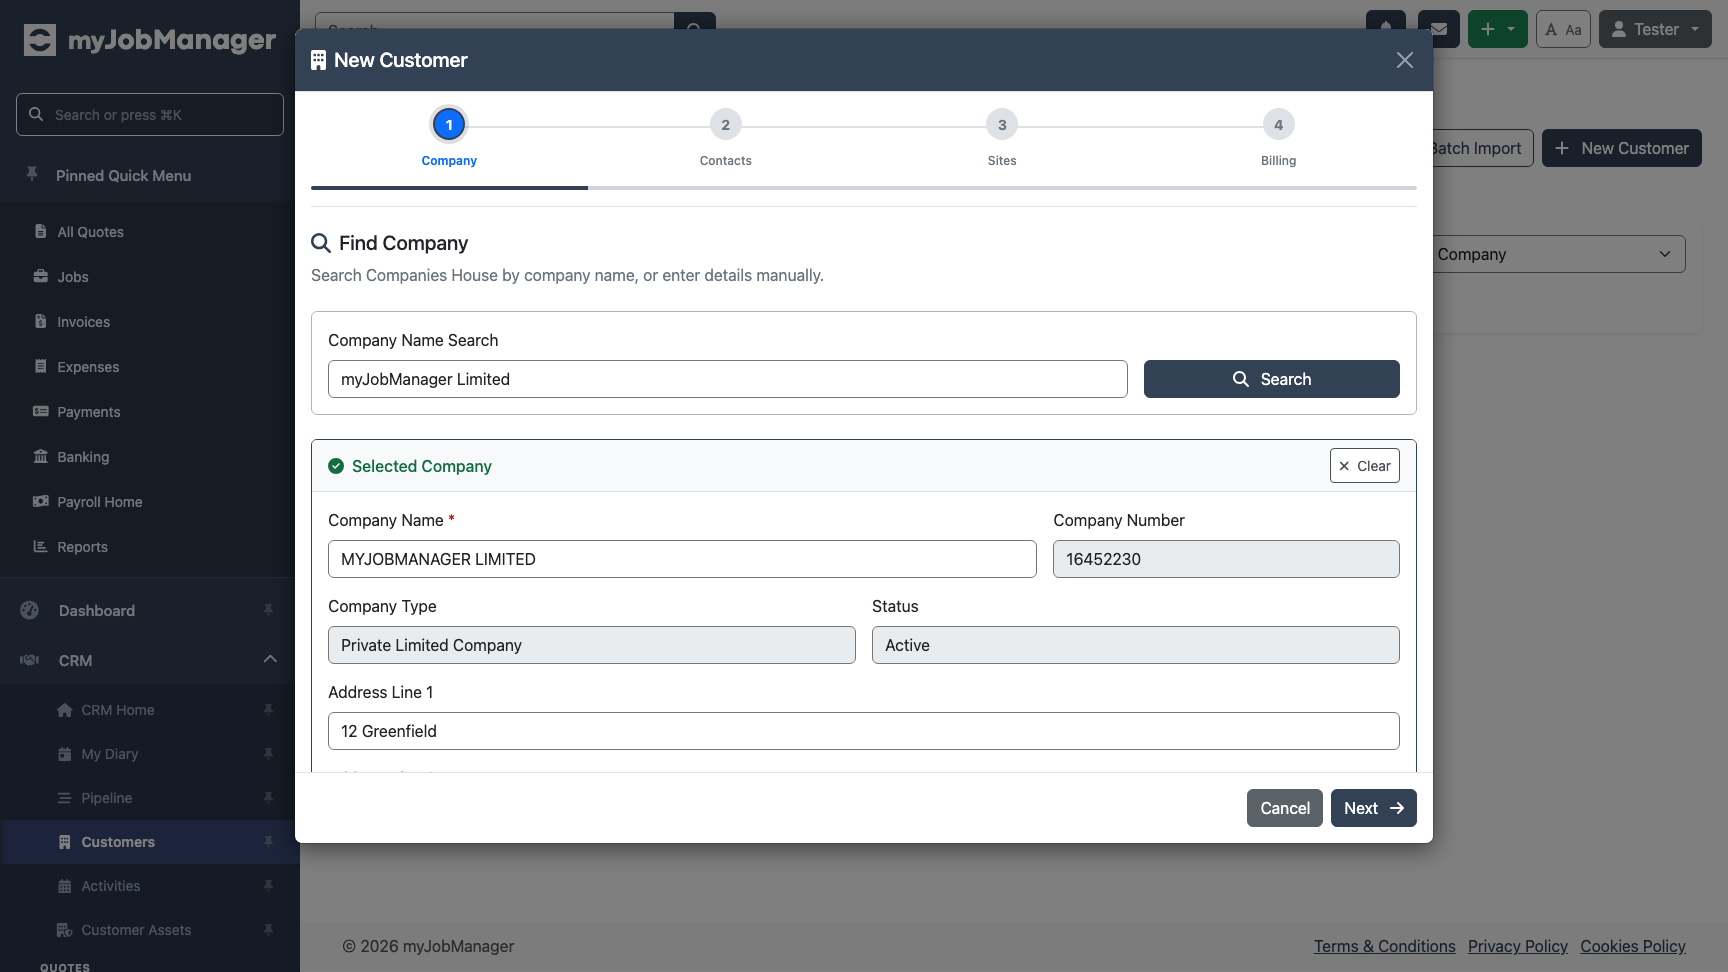Screen dimensions: 1728x972
Task: Click the Status field showing Active
Action: click(x=1136, y=645)
